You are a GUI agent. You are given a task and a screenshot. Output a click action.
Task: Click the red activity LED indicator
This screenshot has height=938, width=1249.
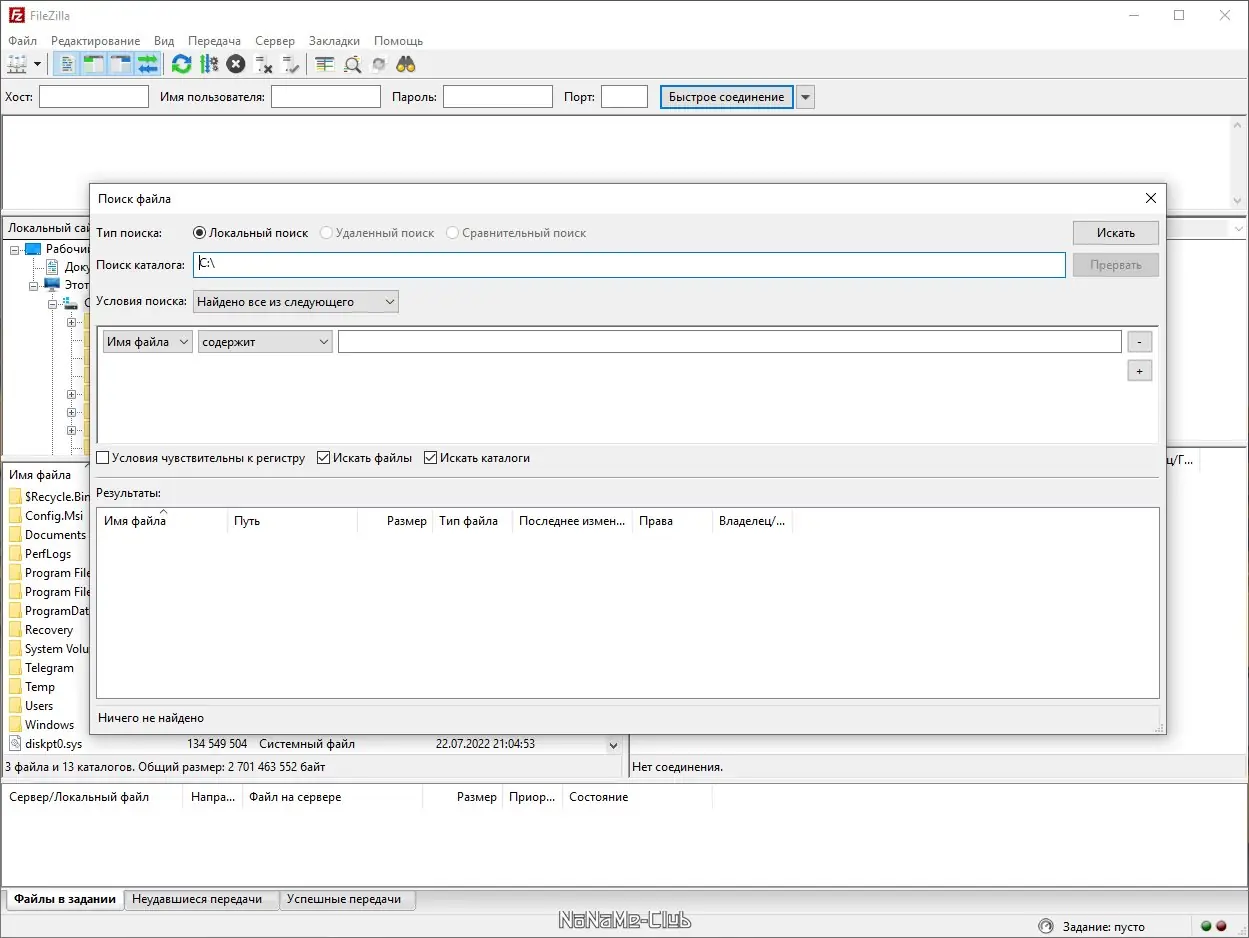click(x=1221, y=926)
